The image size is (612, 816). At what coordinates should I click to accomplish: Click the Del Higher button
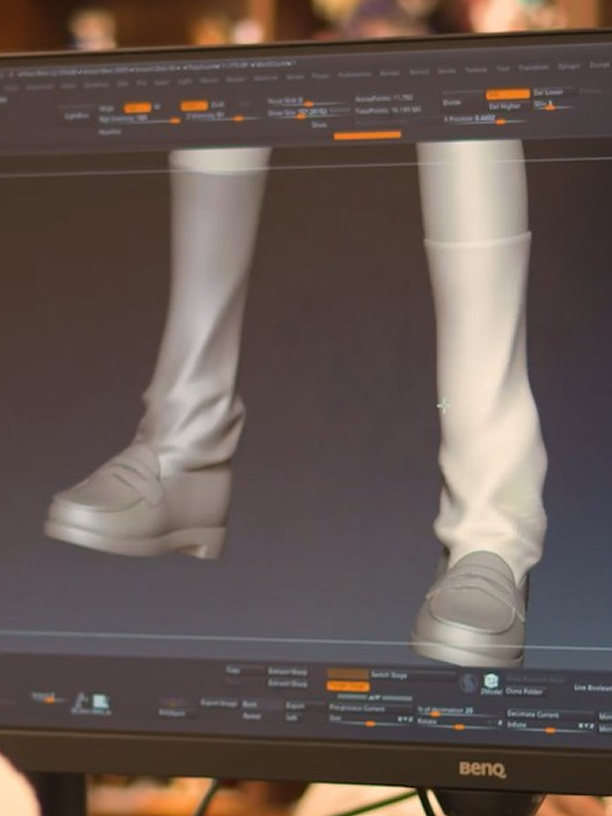[504, 106]
